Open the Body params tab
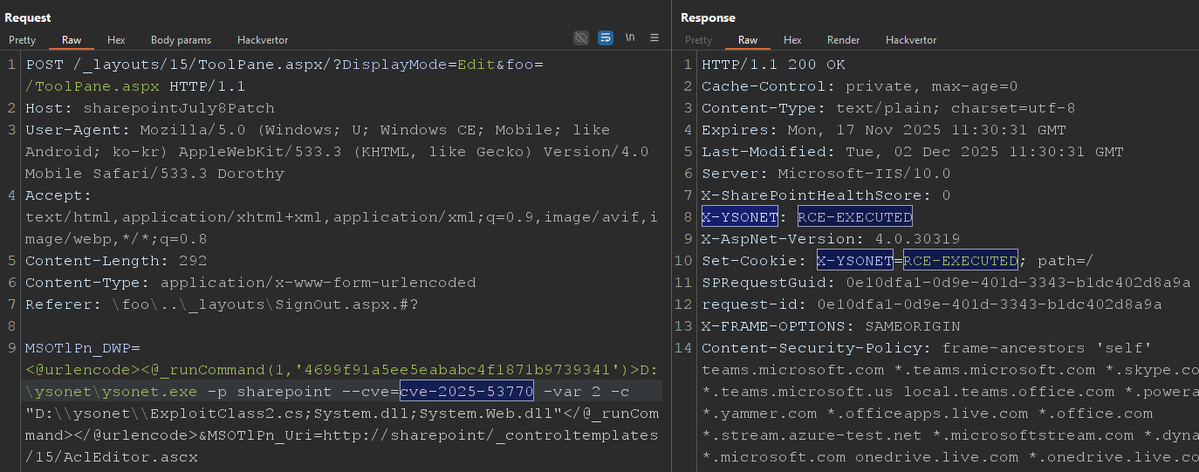 coord(180,40)
